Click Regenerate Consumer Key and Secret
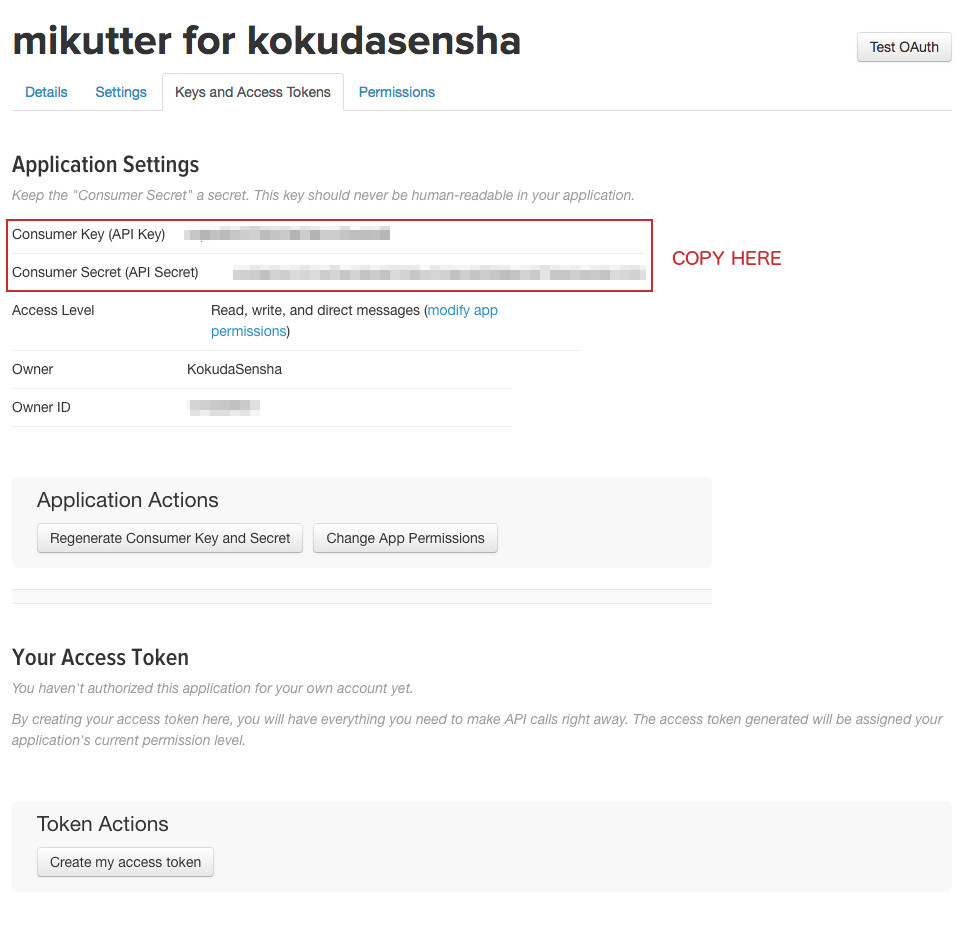The width and height of the screenshot is (976, 926). point(170,538)
